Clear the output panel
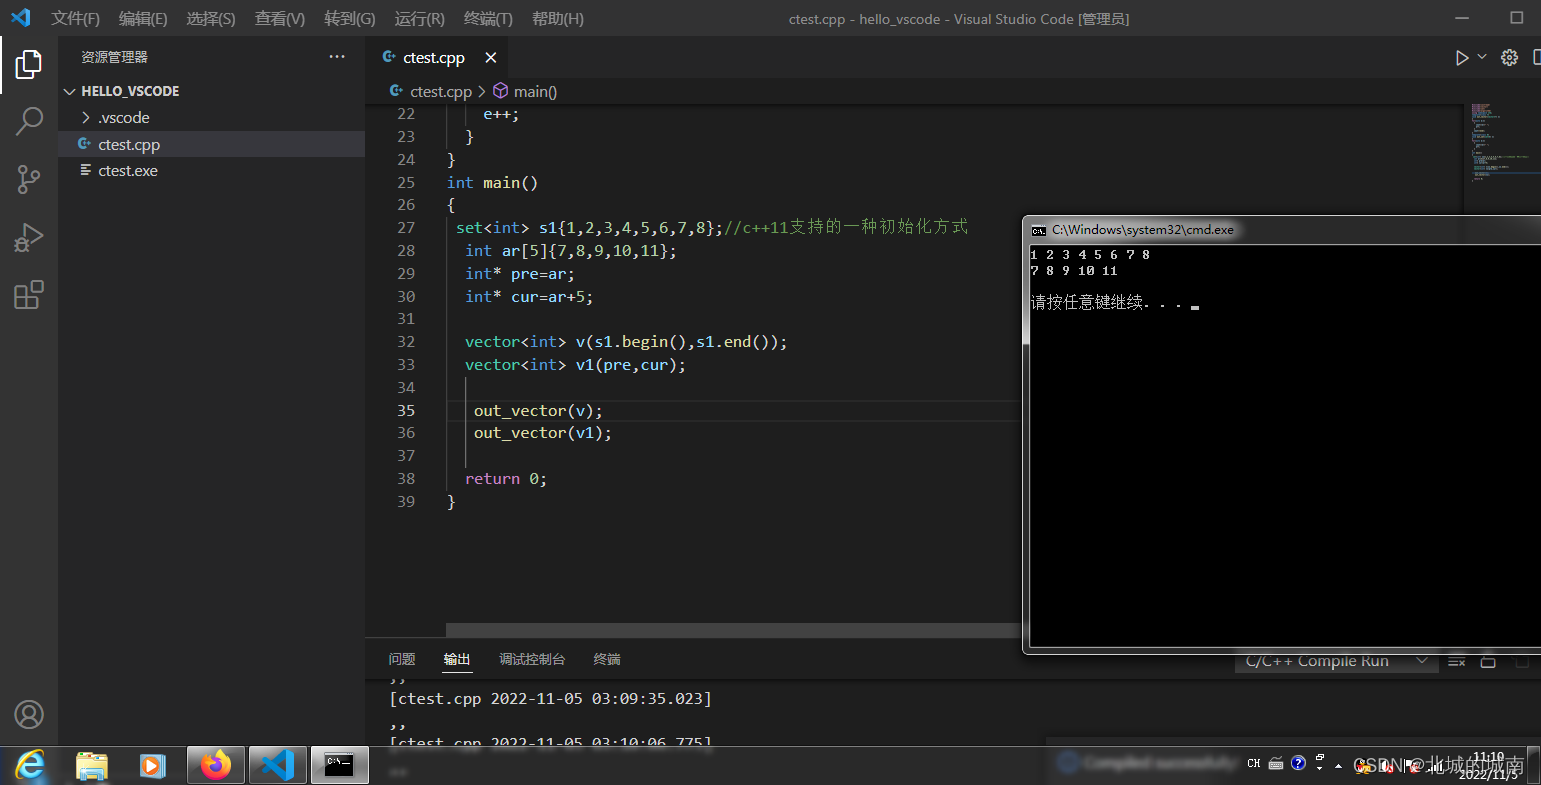Image resolution: width=1541 pixels, height=785 pixels. coord(1457,661)
